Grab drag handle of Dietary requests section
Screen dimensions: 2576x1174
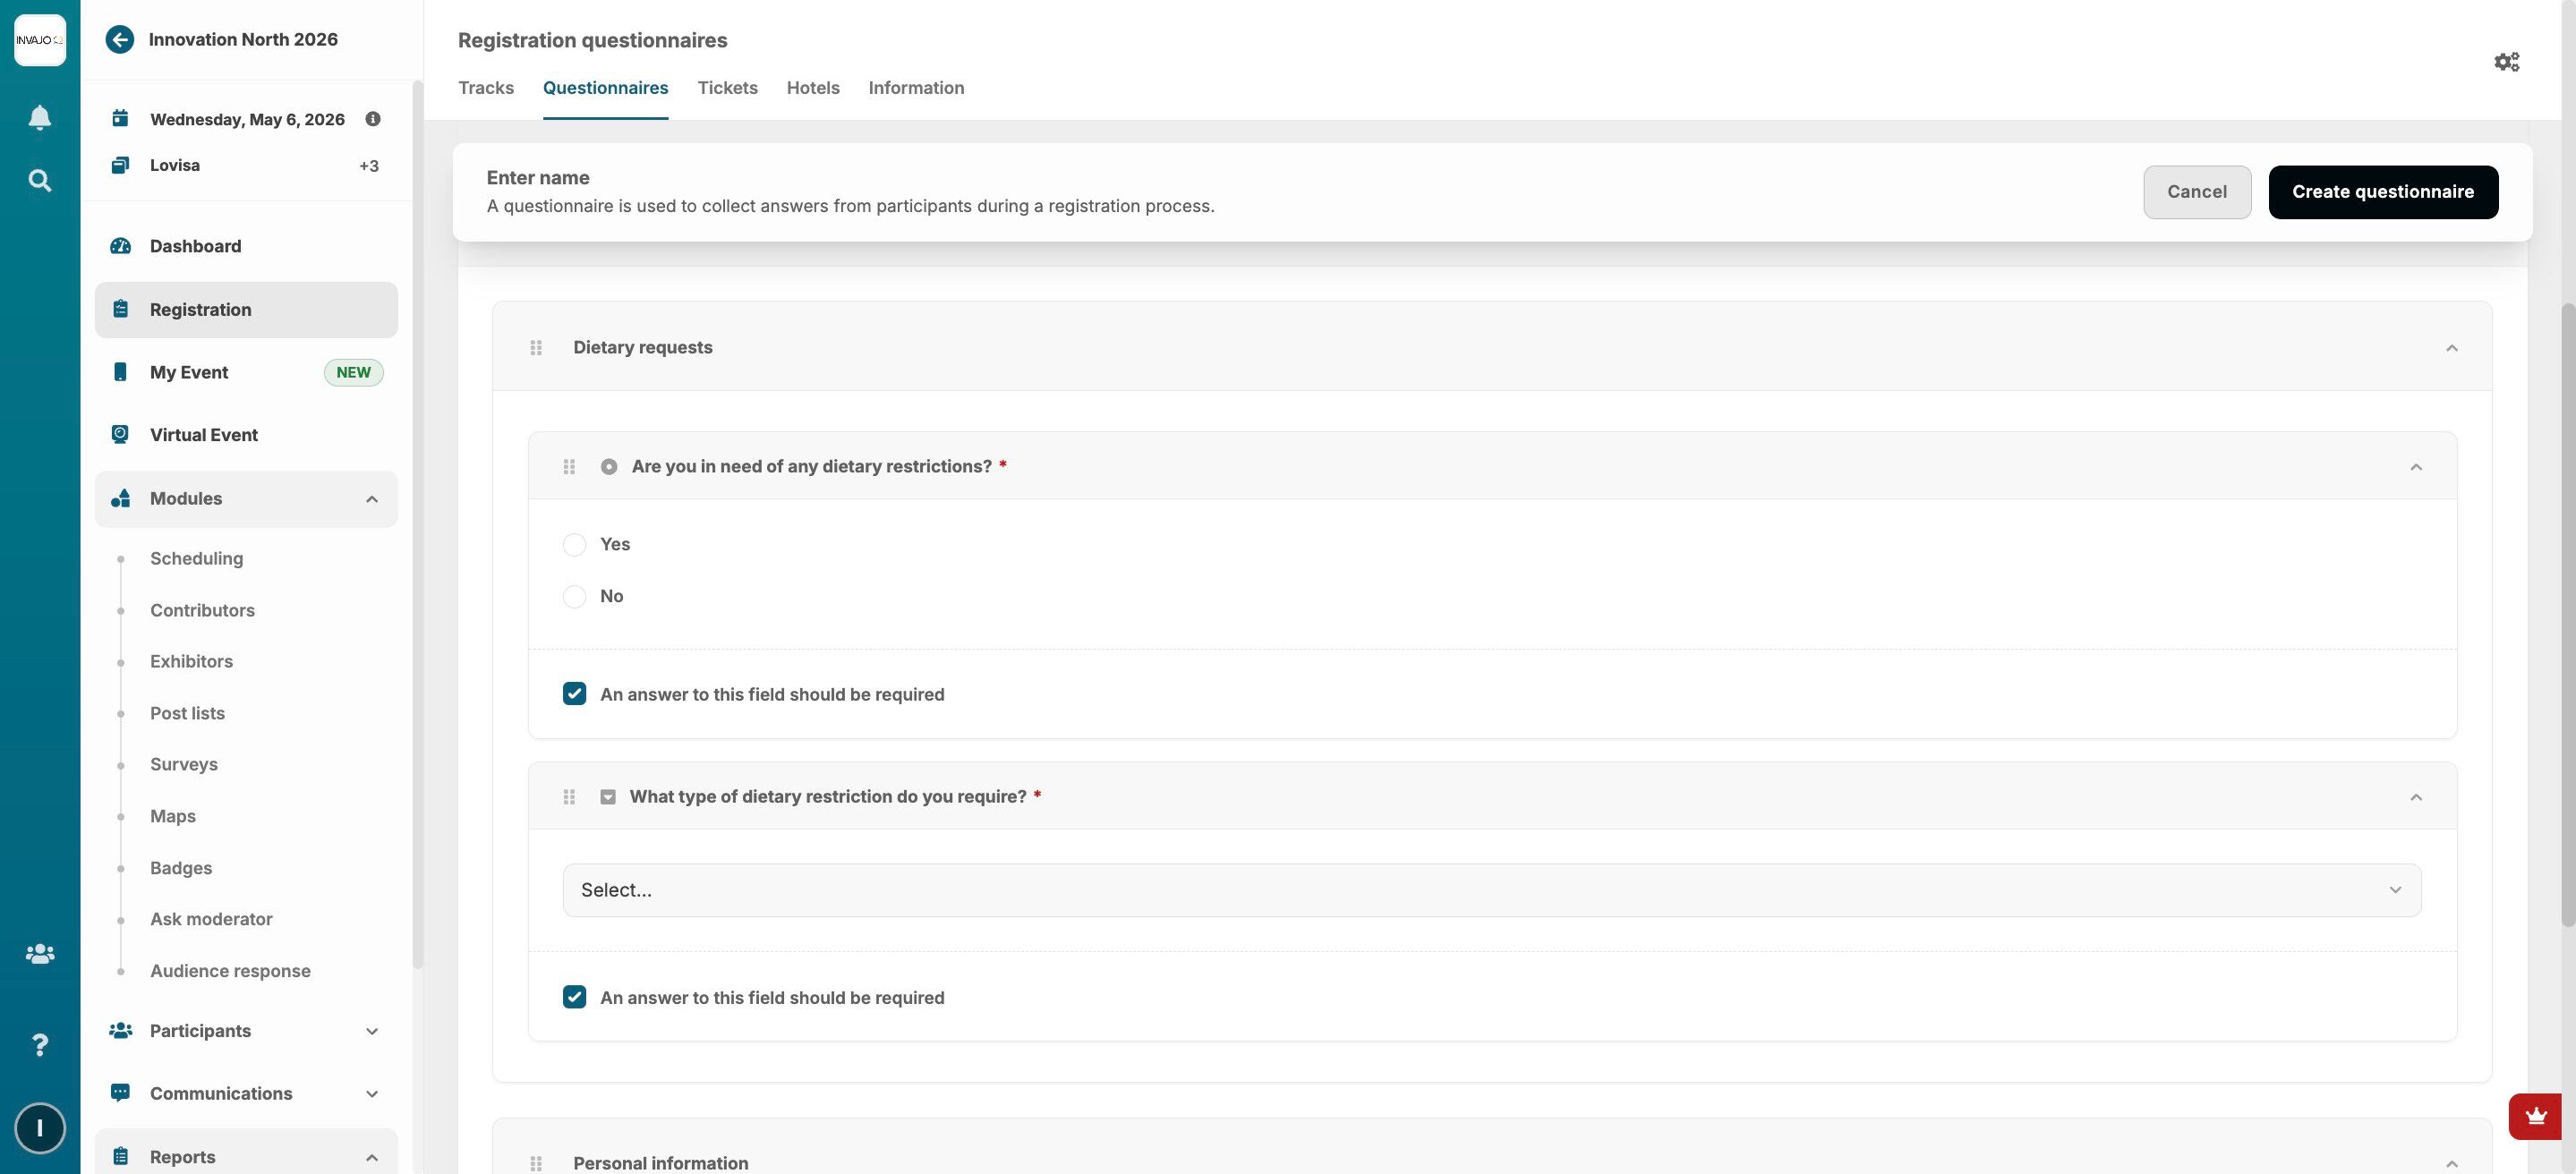coord(536,348)
